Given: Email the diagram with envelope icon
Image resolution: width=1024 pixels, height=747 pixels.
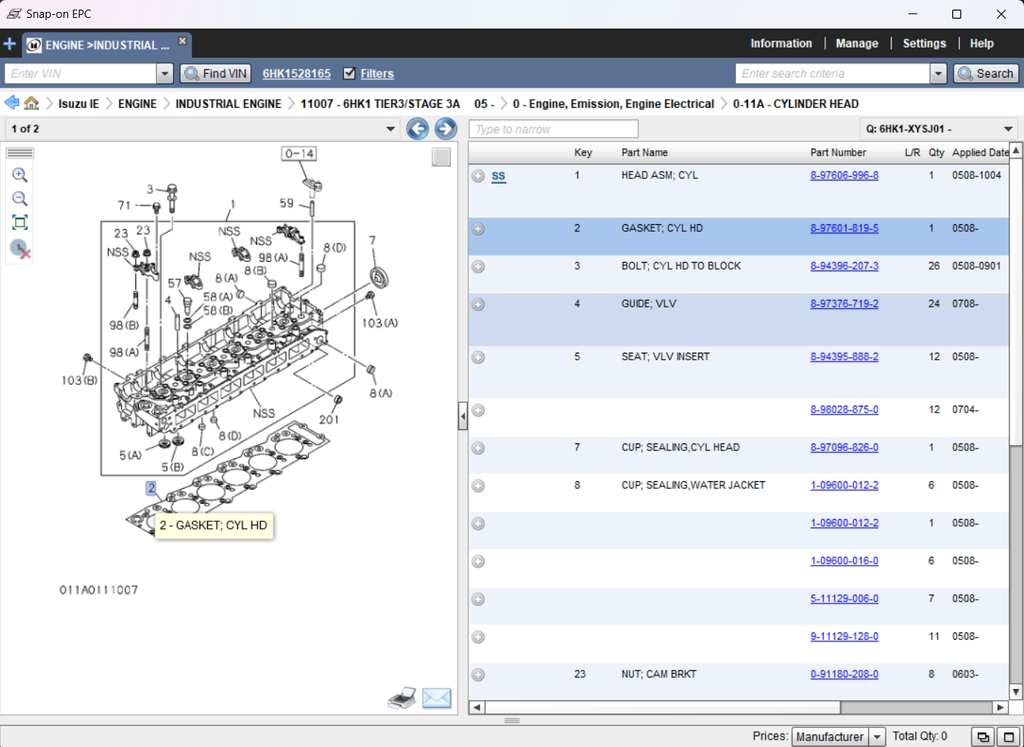Looking at the screenshot, I should coord(436,698).
